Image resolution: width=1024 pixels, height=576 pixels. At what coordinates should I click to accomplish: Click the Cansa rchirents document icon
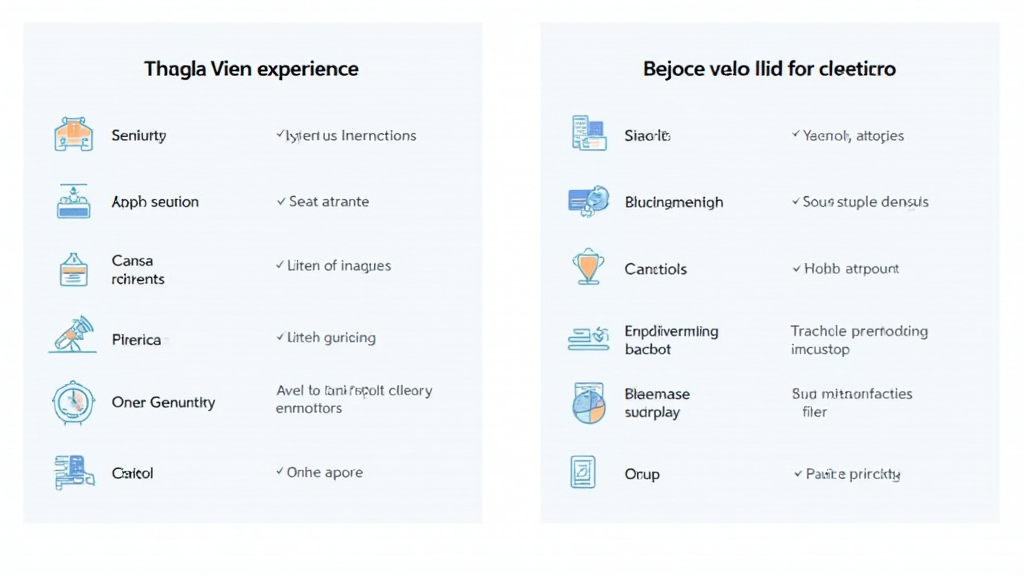(x=74, y=270)
